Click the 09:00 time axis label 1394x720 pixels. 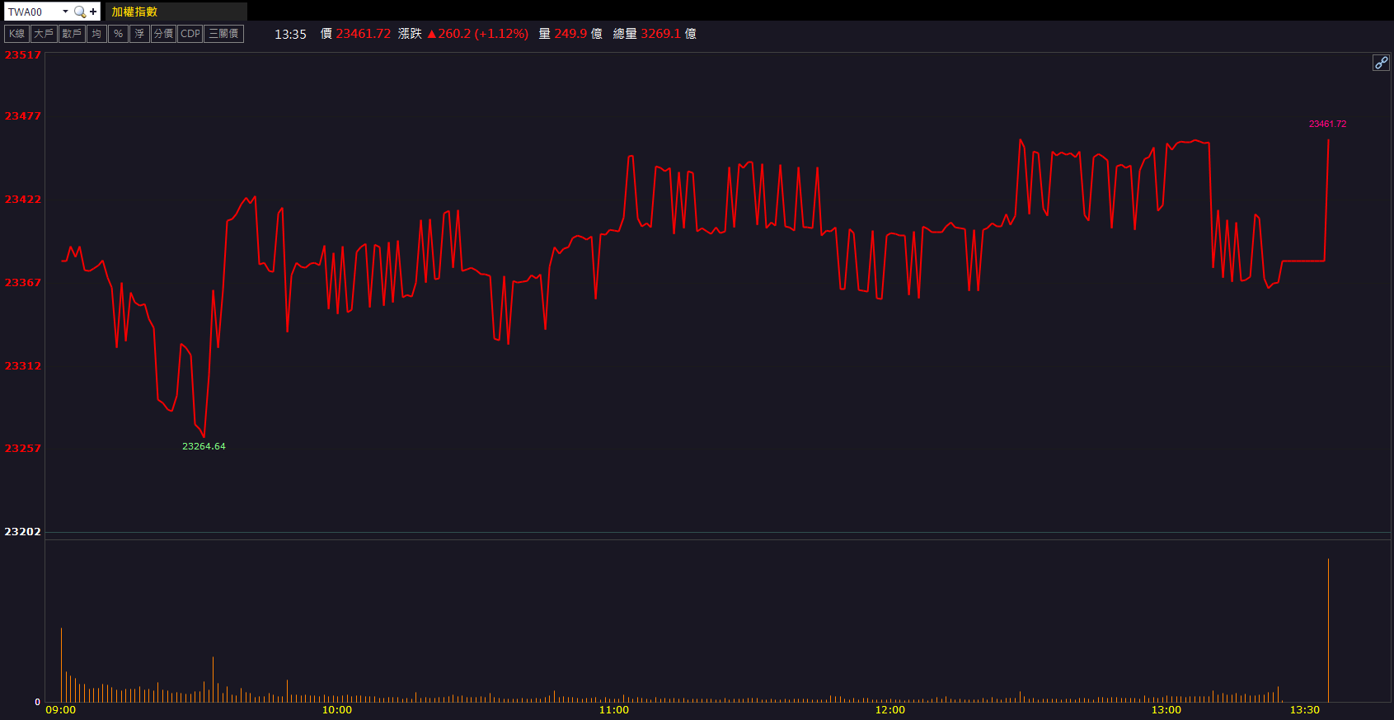click(61, 710)
